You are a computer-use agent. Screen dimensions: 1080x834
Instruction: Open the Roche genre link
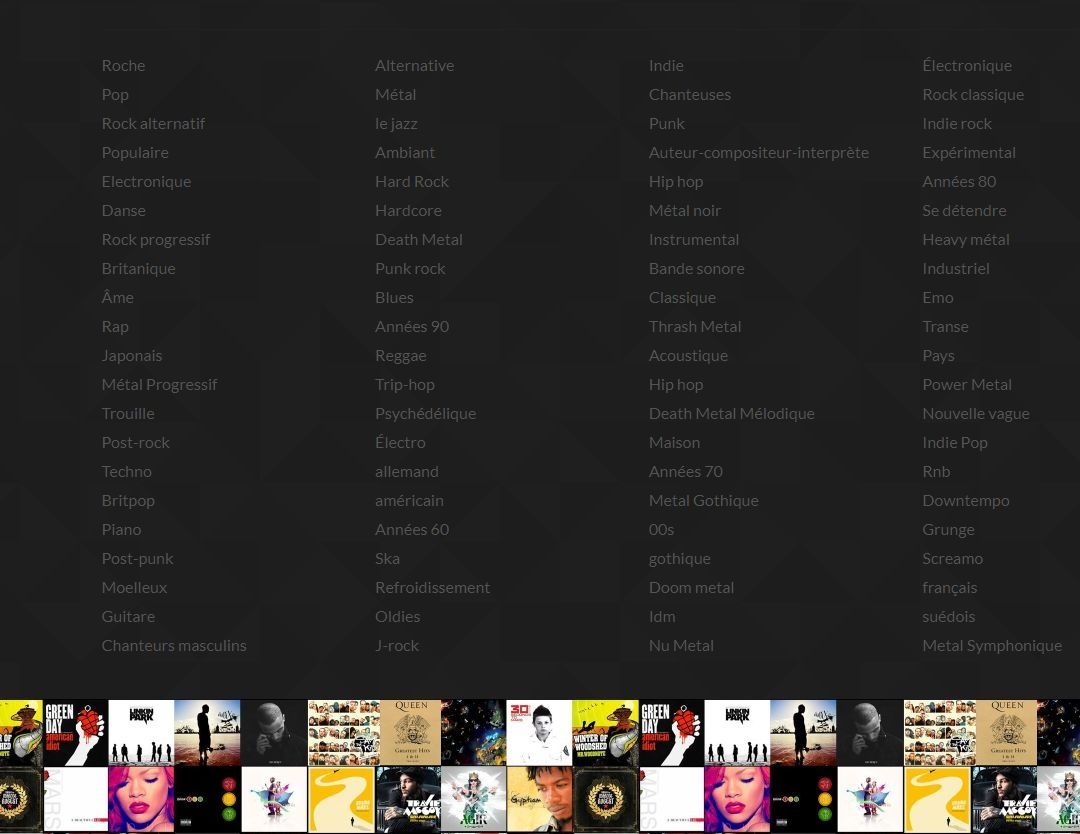click(123, 65)
